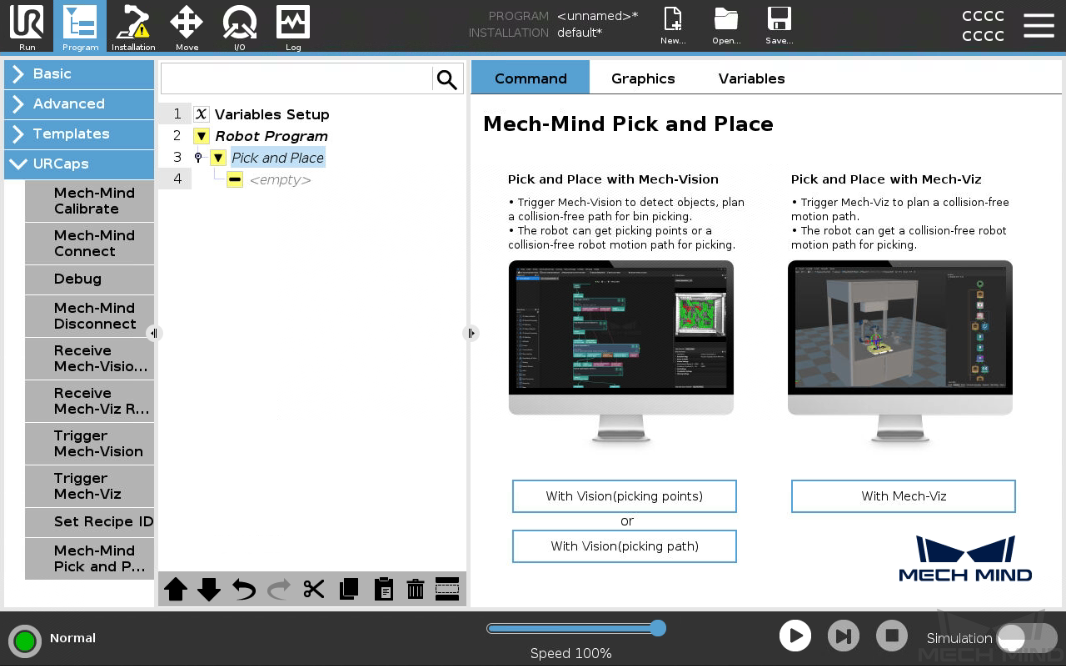This screenshot has width=1066, height=666.
Task: Paste the copied node
Action: (x=383, y=589)
